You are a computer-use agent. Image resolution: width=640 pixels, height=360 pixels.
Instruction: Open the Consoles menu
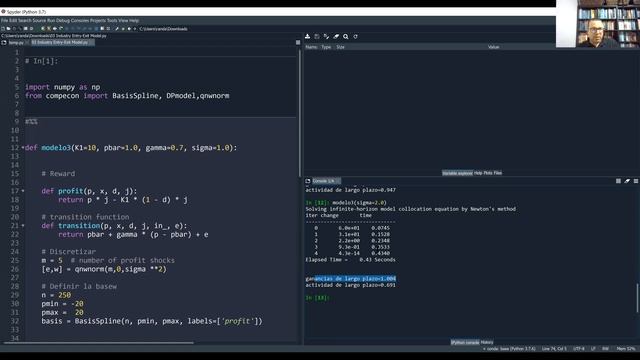pyautogui.click(x=80, y=20)
